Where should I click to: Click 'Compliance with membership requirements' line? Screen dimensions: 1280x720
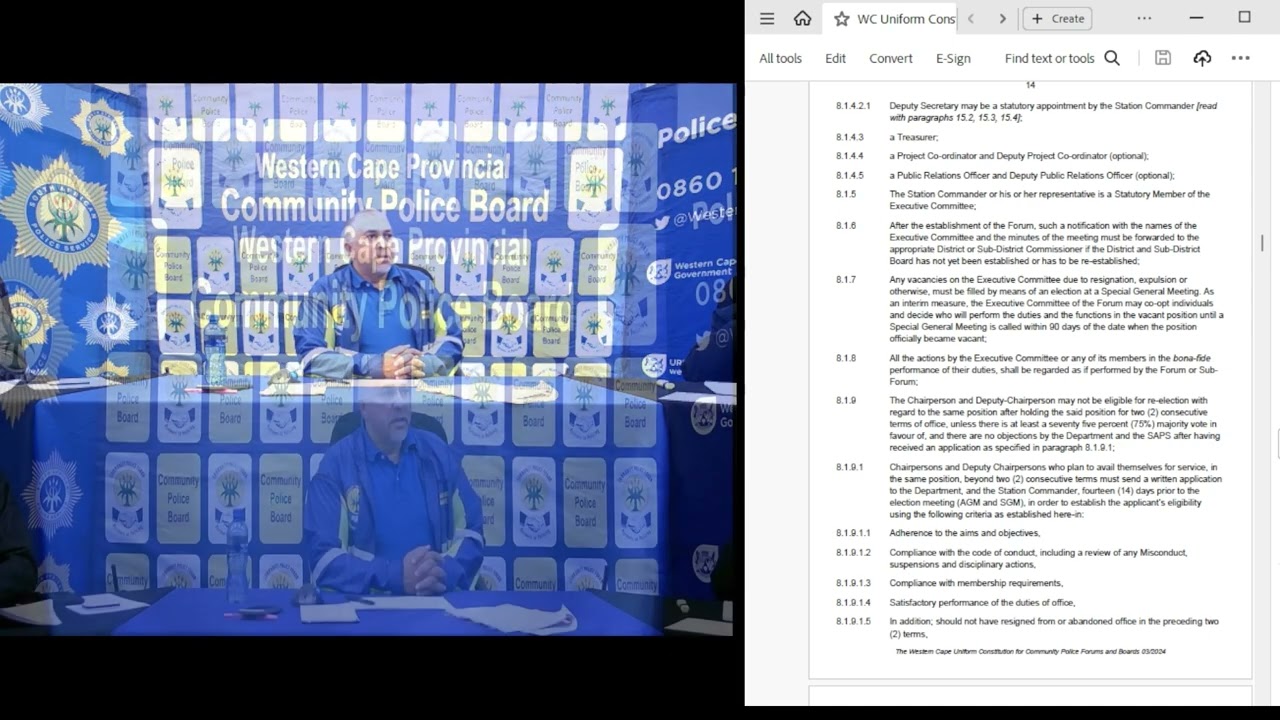coord(976,583)
